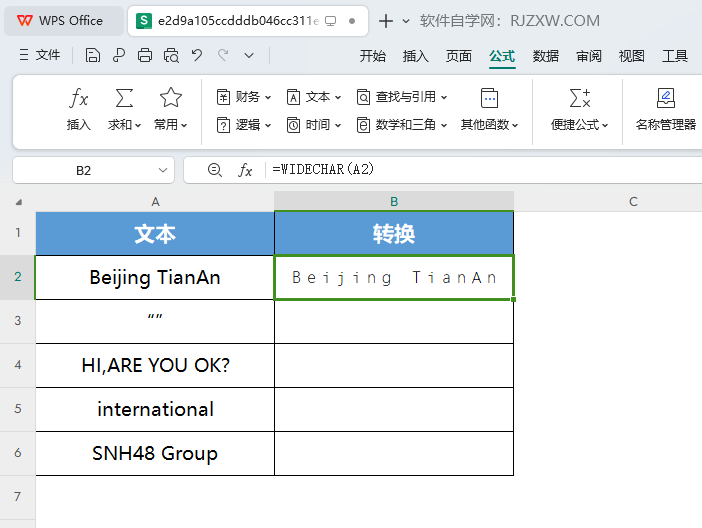The image size is (702, 528).
Task: Click the presentation-mode icon on the document tab
Action: tap(330, 21)
